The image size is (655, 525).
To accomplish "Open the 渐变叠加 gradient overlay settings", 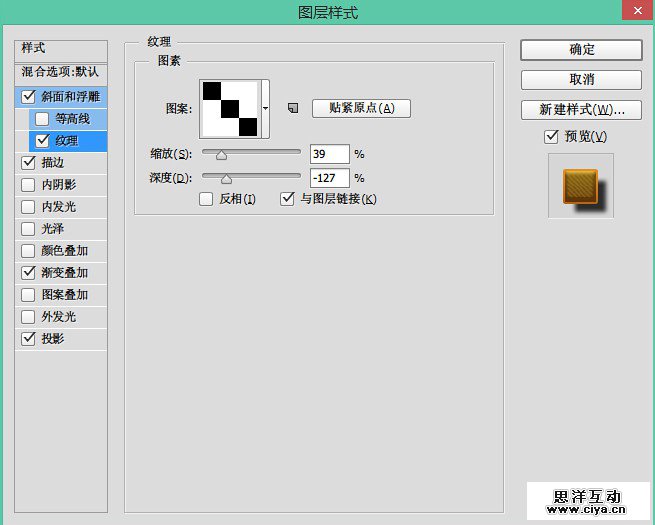I will click(x=64, y=273).
